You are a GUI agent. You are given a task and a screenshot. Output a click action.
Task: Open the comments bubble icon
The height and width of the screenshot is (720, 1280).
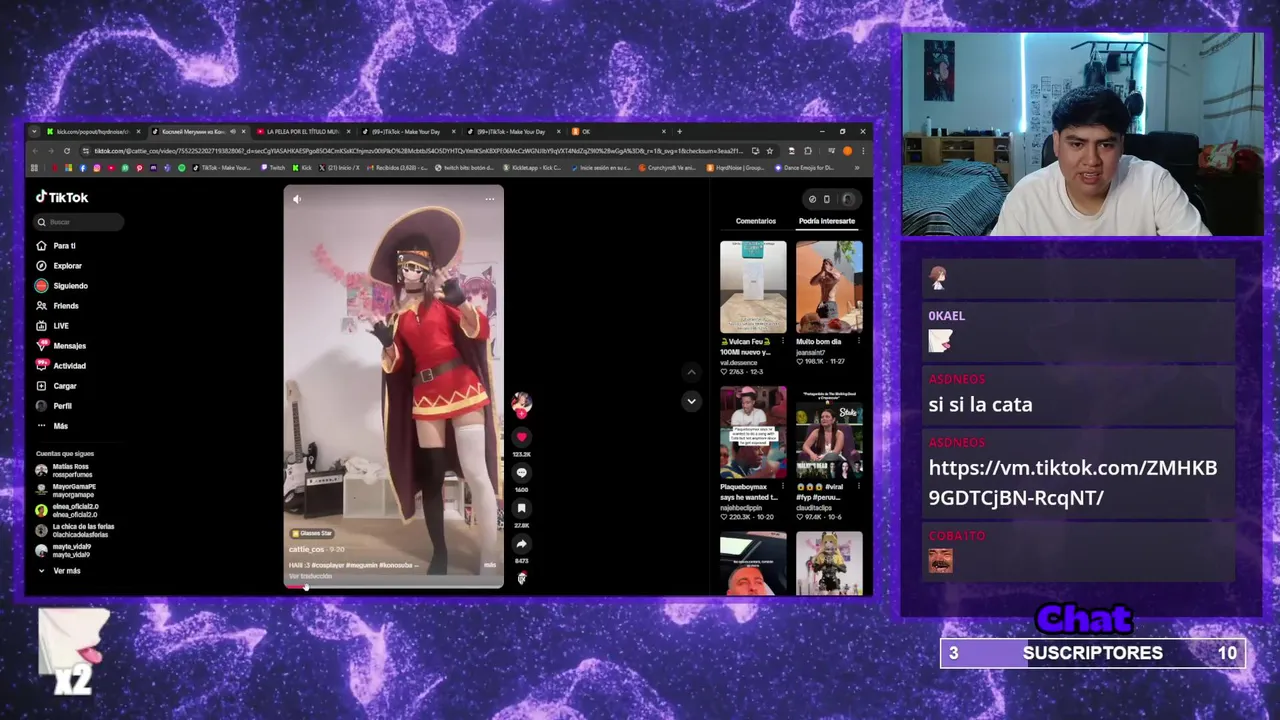pos(521,473)
